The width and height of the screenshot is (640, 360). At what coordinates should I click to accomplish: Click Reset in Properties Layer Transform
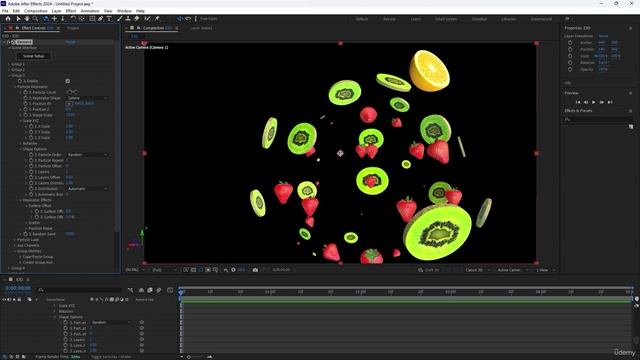(x=603, y=36)
